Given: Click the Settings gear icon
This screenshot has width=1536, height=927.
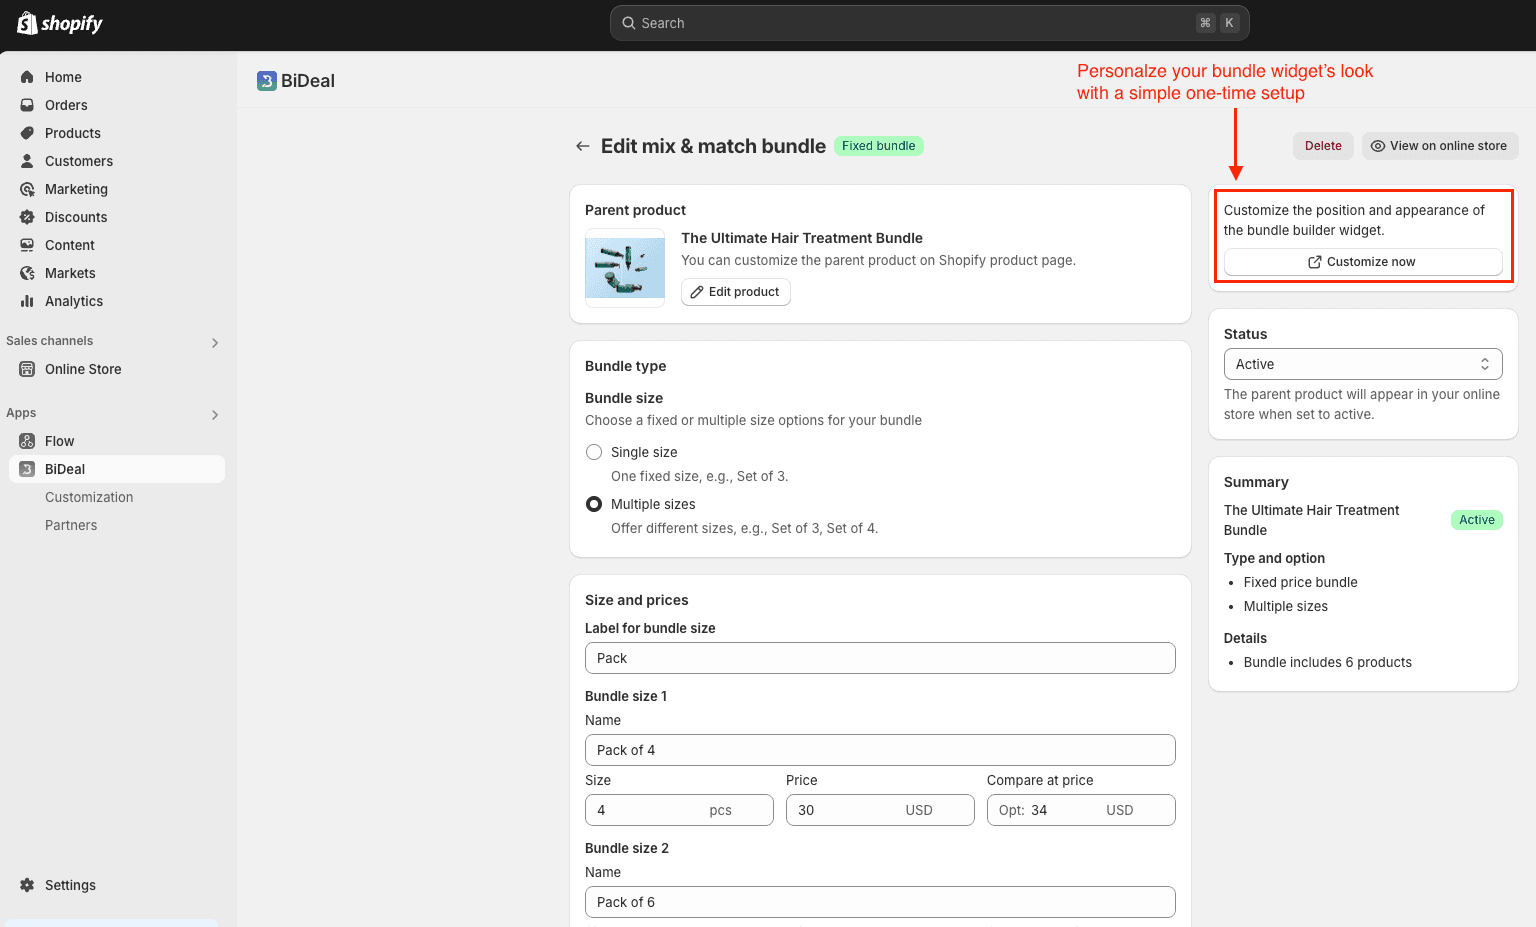Looking at the screenshot, I should click(x=27, y=885).
